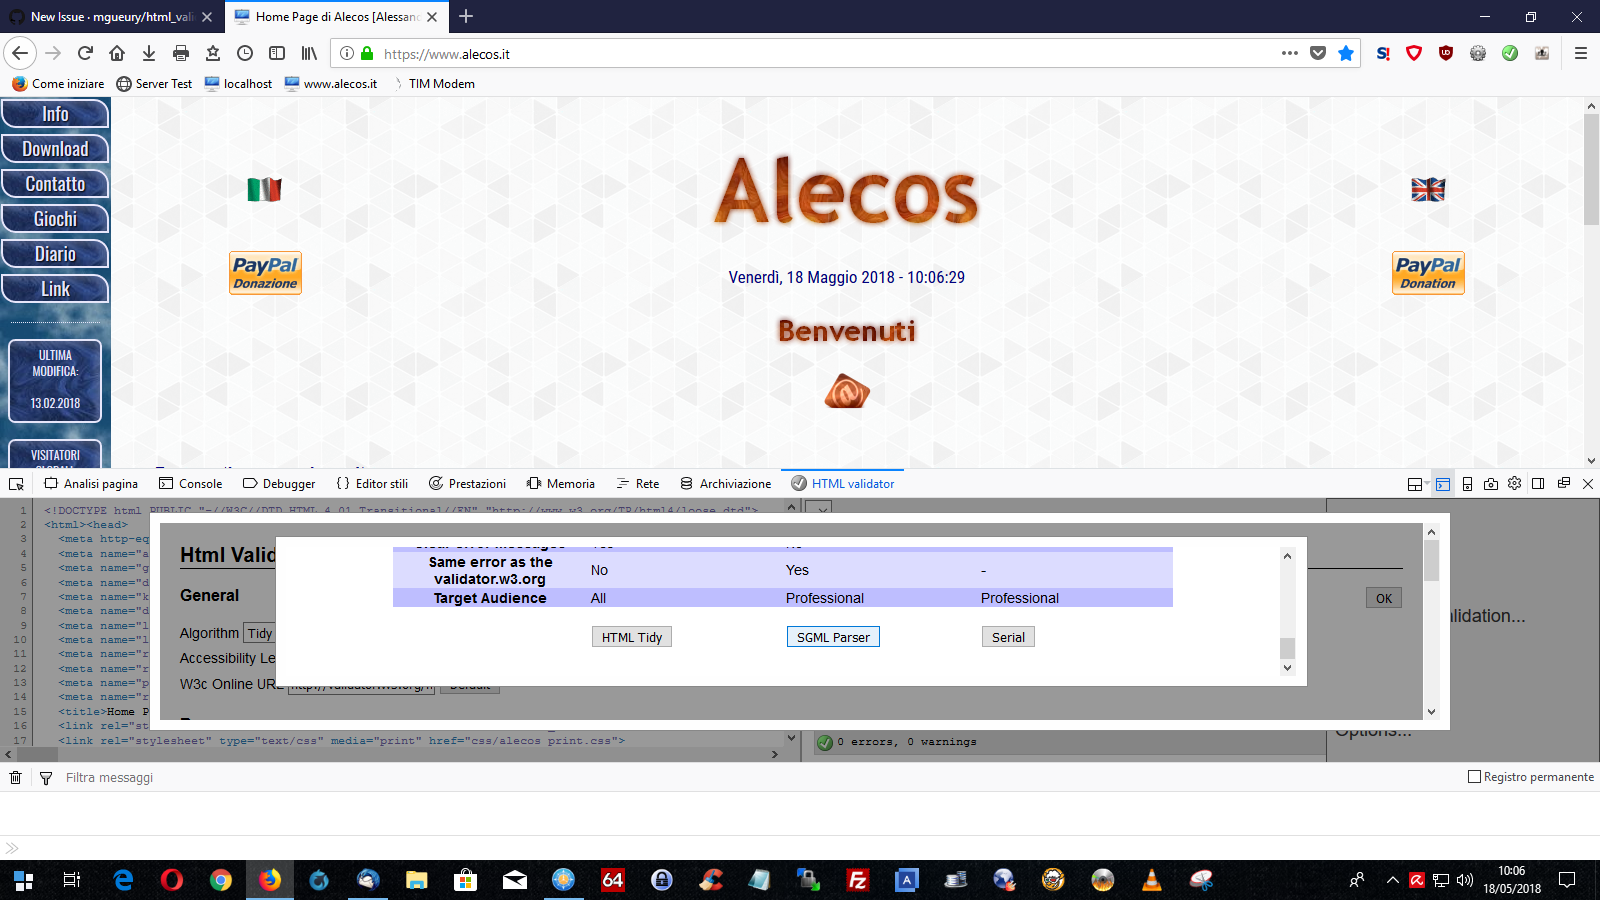The height and width of the screenshot is (900, 1600).
Task: Open FileZilla from the taskbar
Action: (858, 880)
